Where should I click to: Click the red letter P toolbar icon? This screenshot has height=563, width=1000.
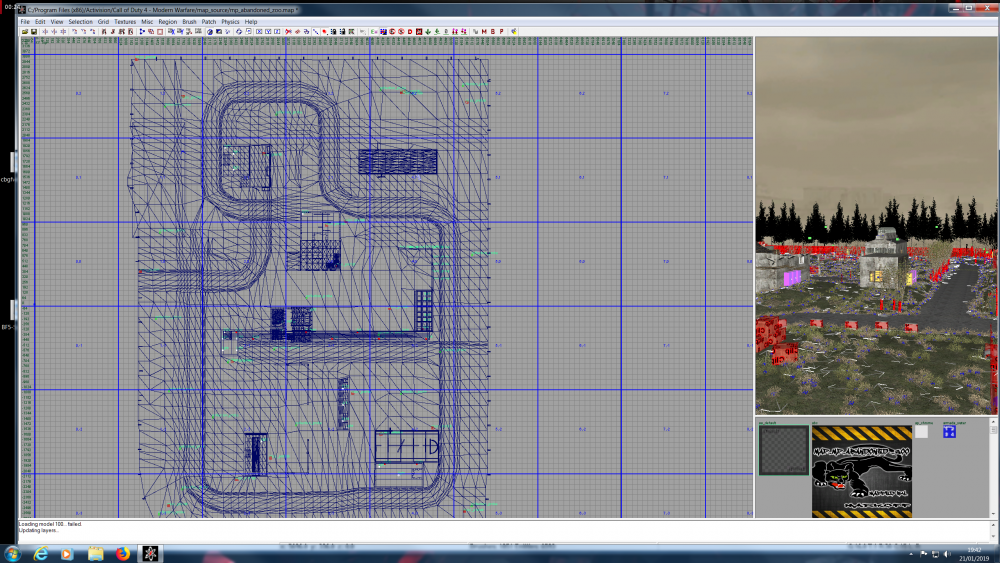[x=501, y=32]
